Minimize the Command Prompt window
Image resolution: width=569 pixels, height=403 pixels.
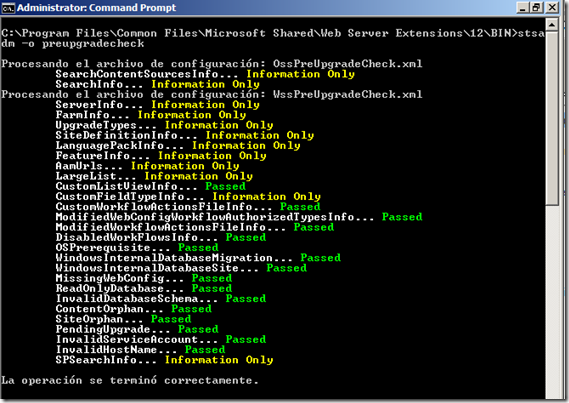[x=522, y=8]
